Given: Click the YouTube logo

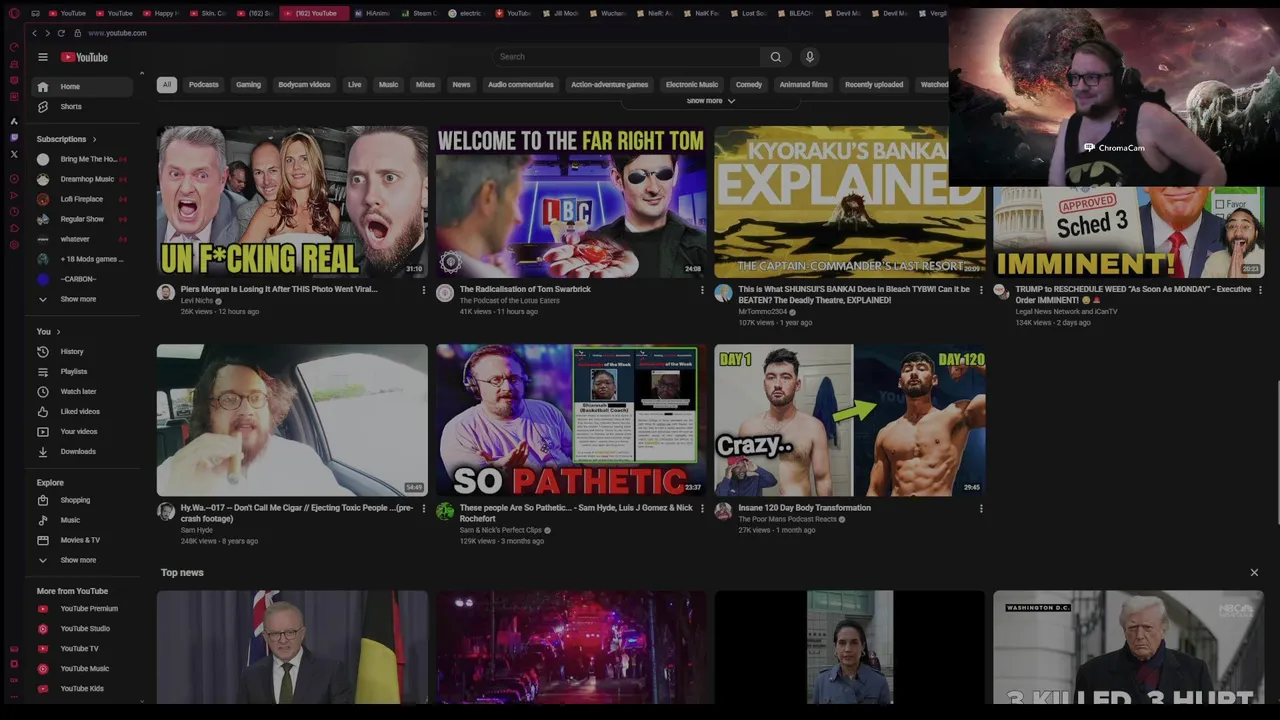Looking at the screenshot, I should (x=84, y=57).
